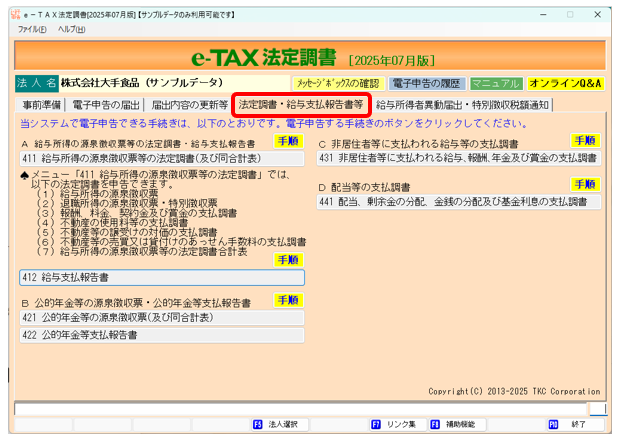Open 412 給与支払報告書
The height and width of the screenshot is (440, 620).
pos(160,277)
